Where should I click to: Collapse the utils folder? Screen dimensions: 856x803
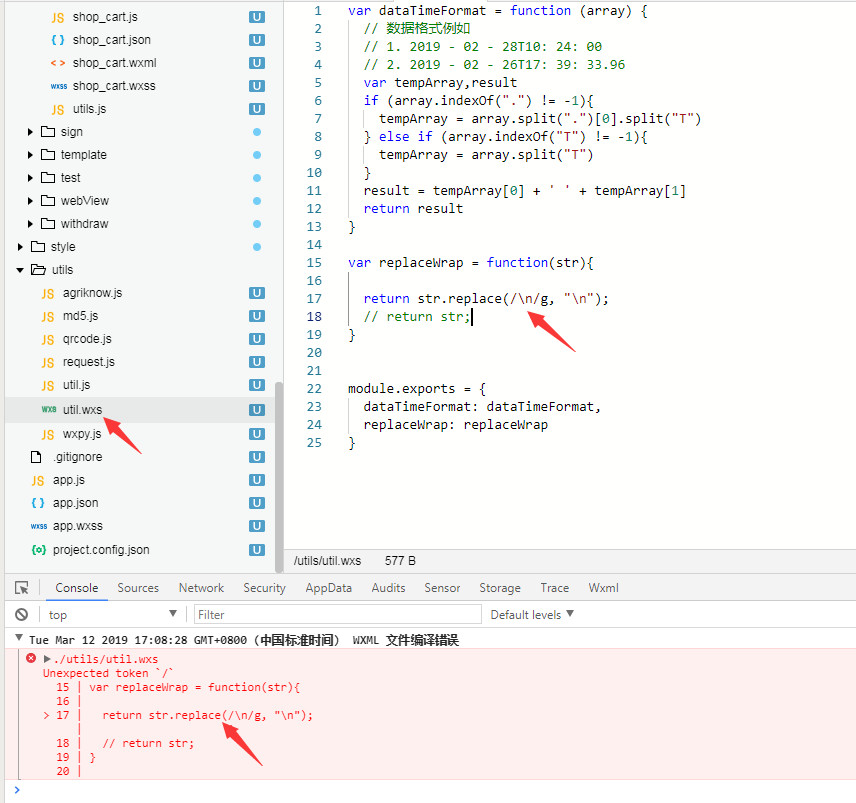[20, 270]
